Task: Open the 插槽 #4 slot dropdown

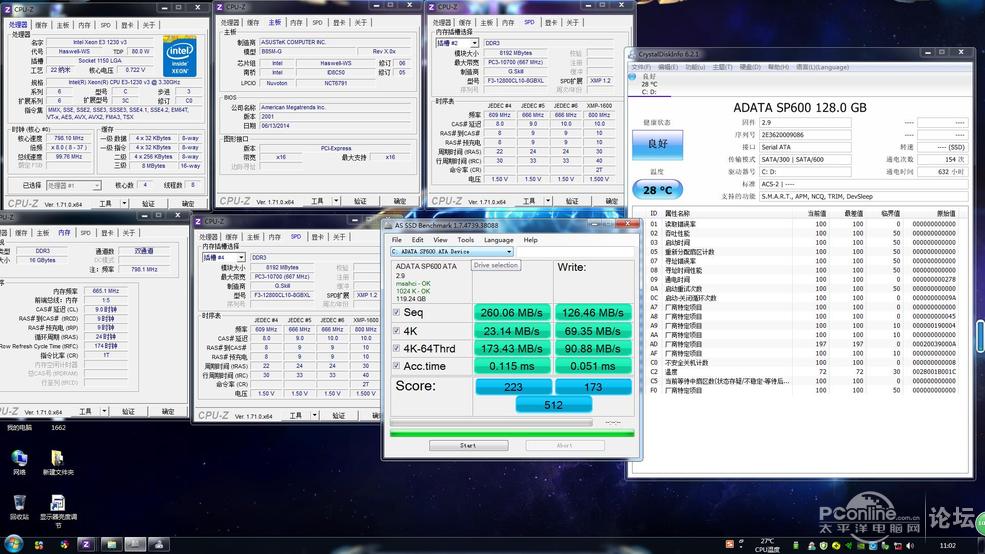Action: (x=223, y=258)
